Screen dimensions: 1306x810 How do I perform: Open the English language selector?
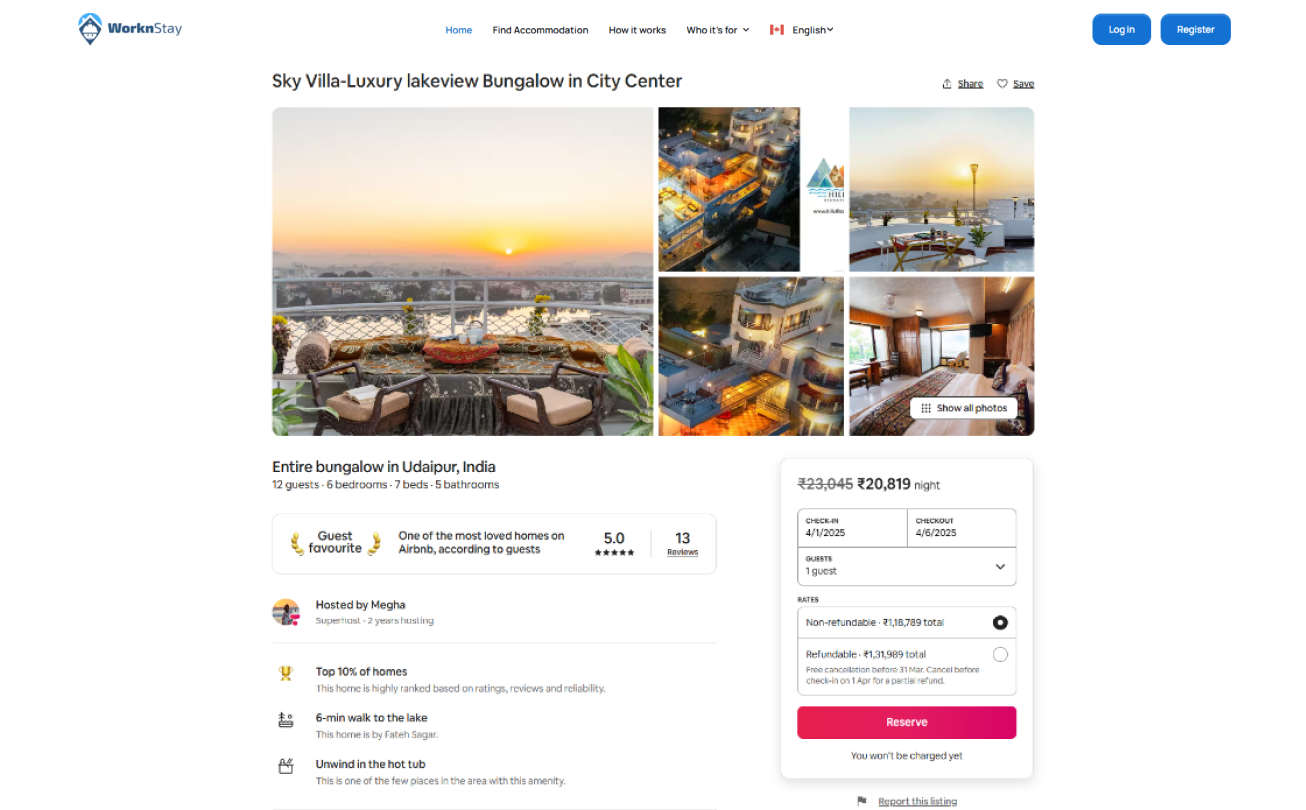[813, 30]
